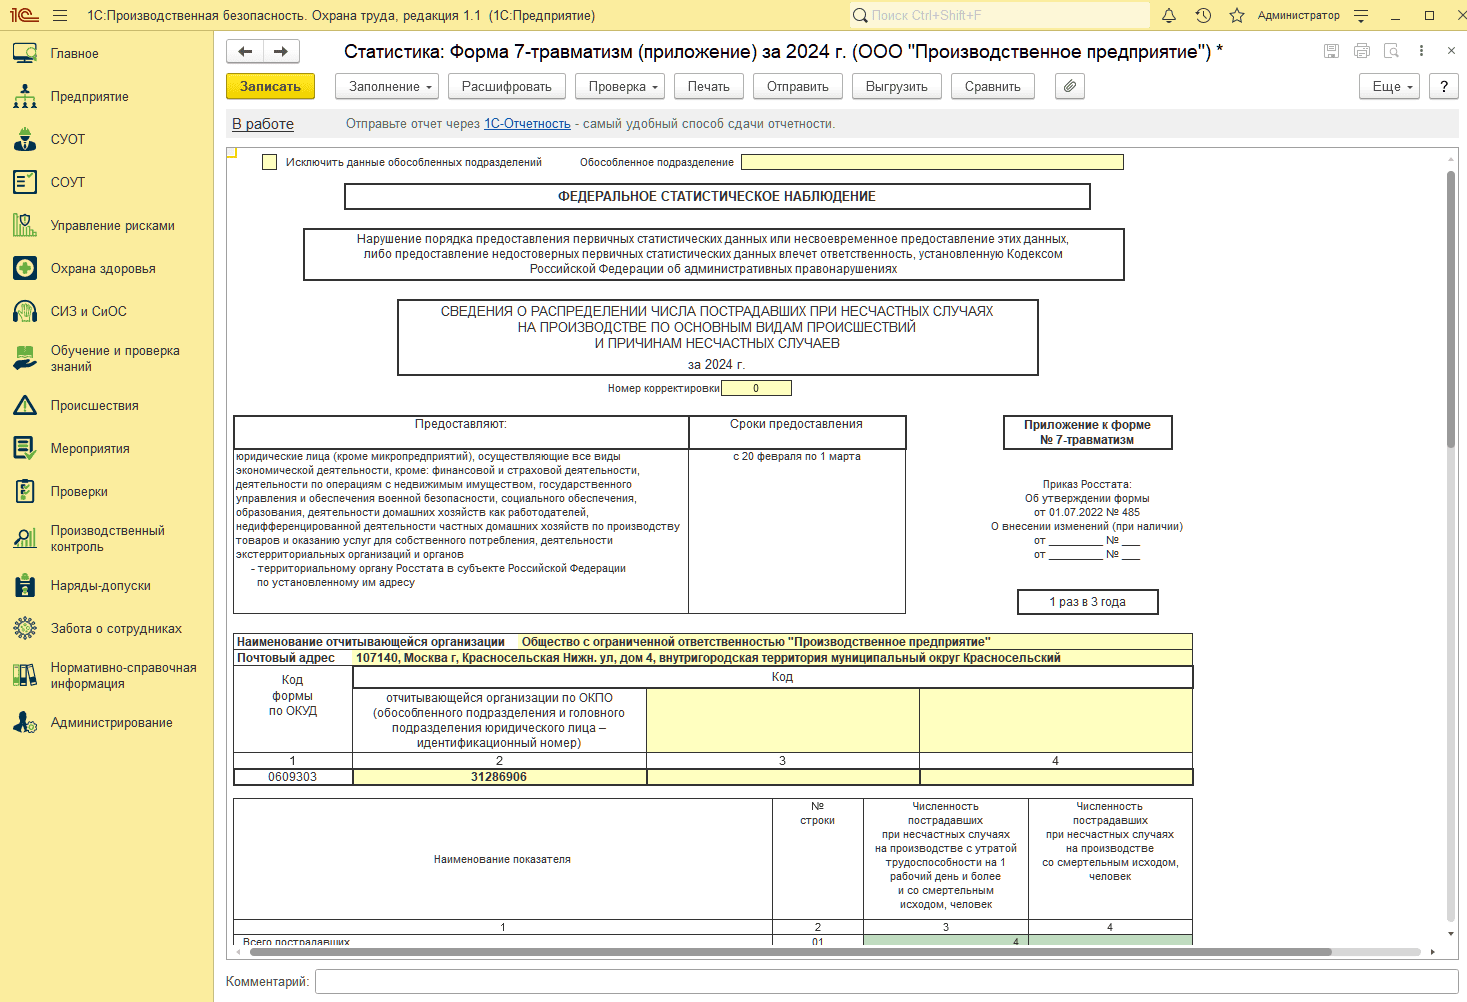Screen dimensions: 1467x1002
Task: Click the help question mark button
Action: click(x=1444, y=87)
